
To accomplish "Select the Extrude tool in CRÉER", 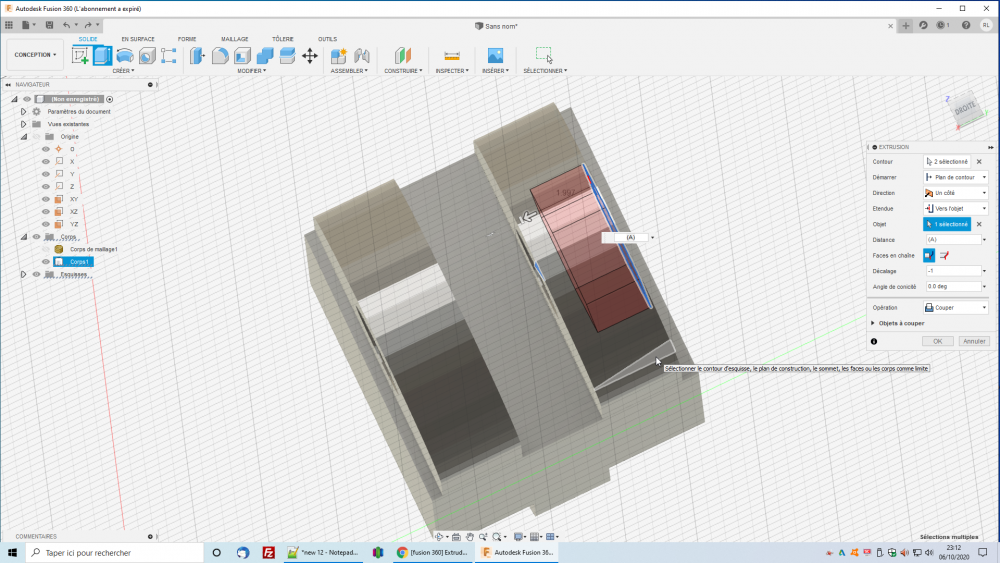I will pos(103,55).
